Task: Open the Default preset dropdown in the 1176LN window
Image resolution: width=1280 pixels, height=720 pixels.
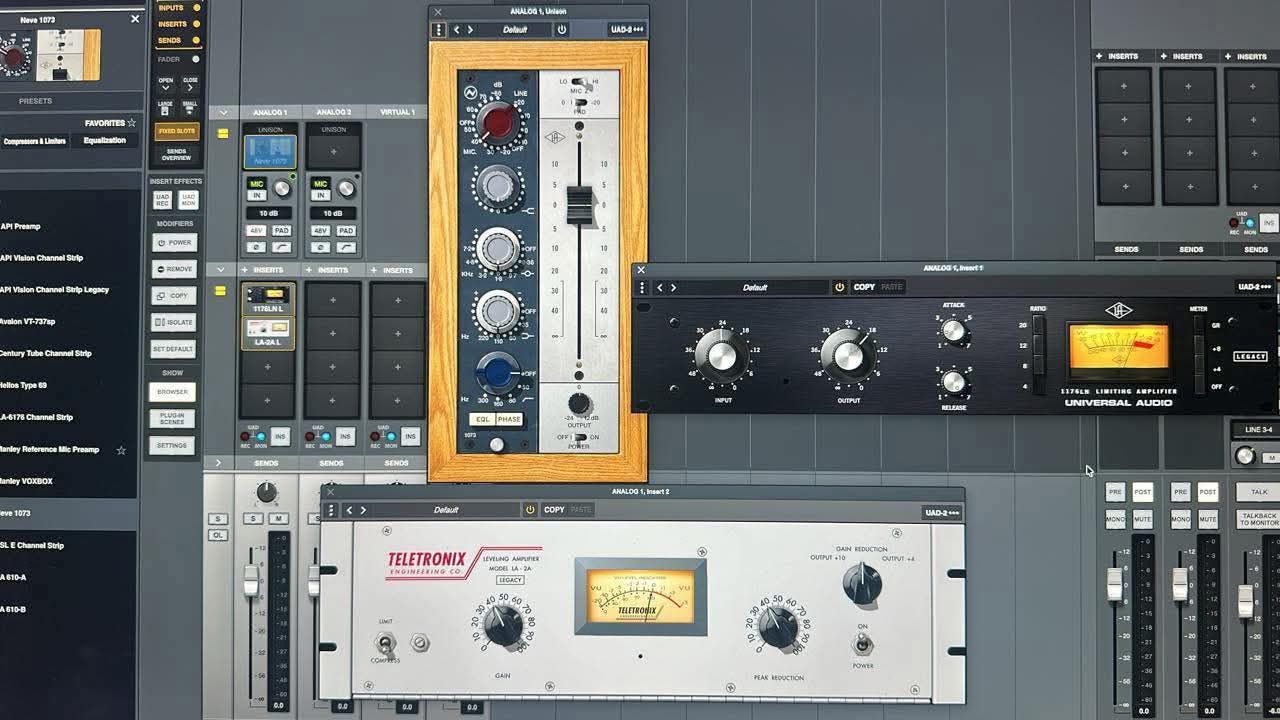Action: click(755, 287)
